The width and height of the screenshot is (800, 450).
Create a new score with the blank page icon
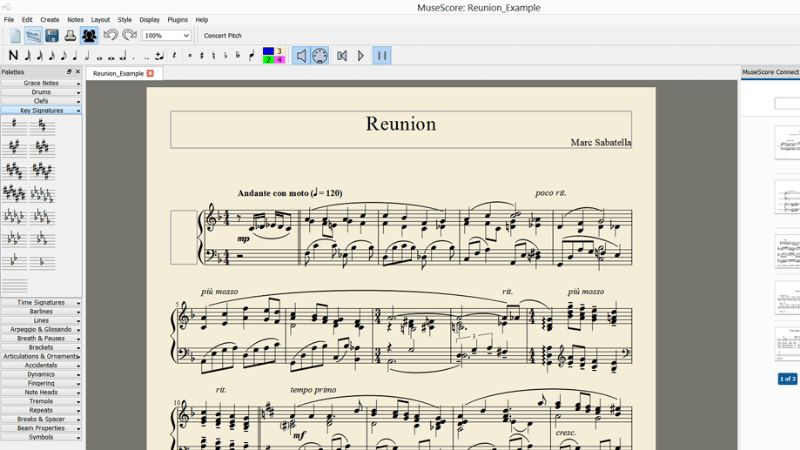15,36
